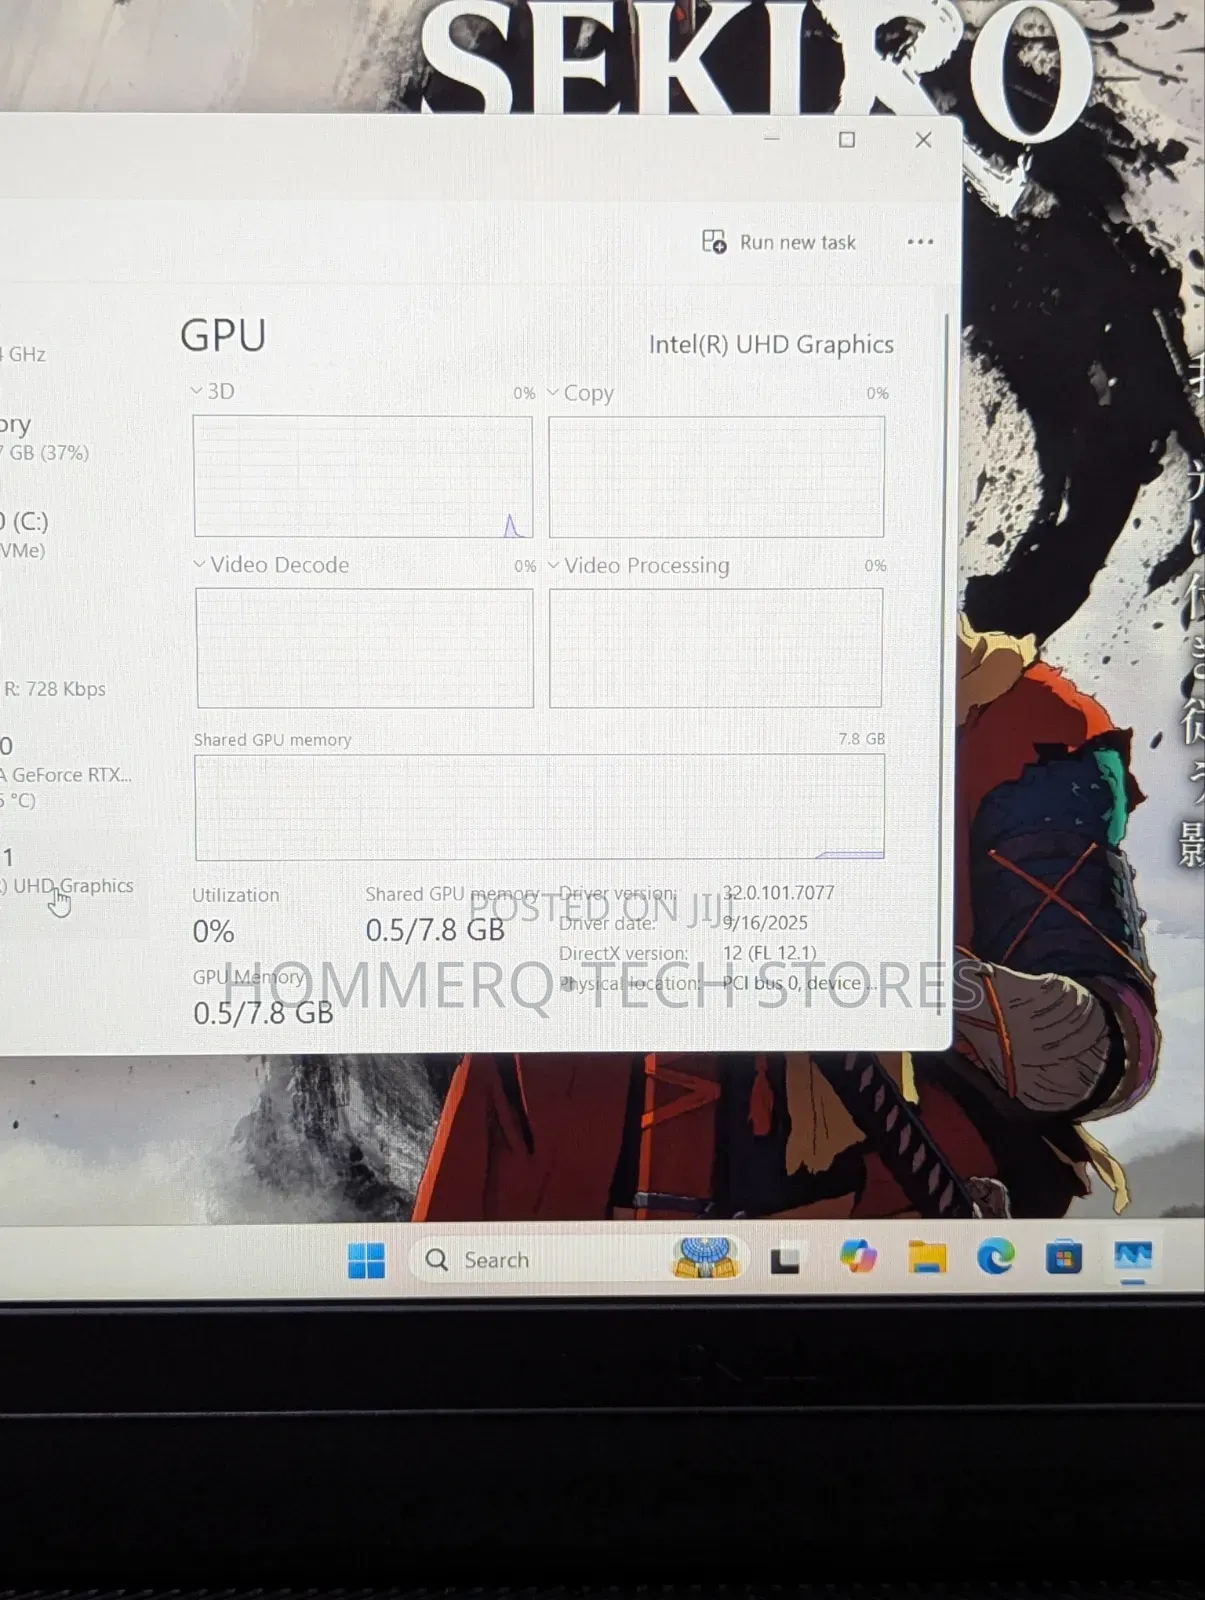Click the Task Manager taskbar icon
The height and width of the screenshot is (1600, 1205).
[1133, 1257]
